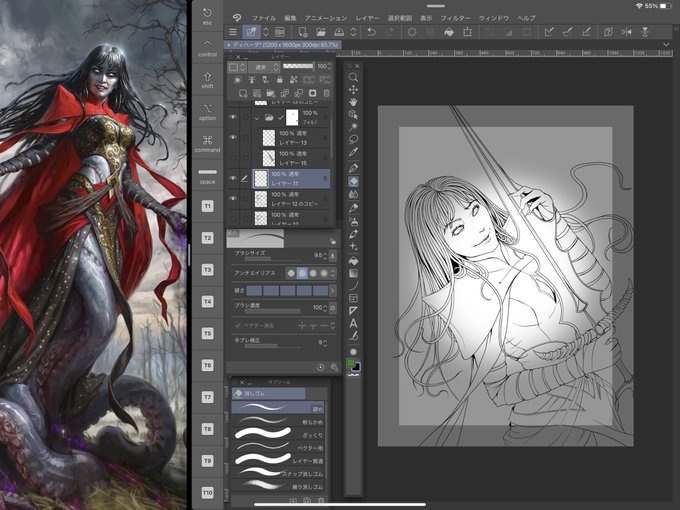The height and width of the screenshot is (510, 680).
Task: Open the ファイル menu
Action: coord(264,18)
